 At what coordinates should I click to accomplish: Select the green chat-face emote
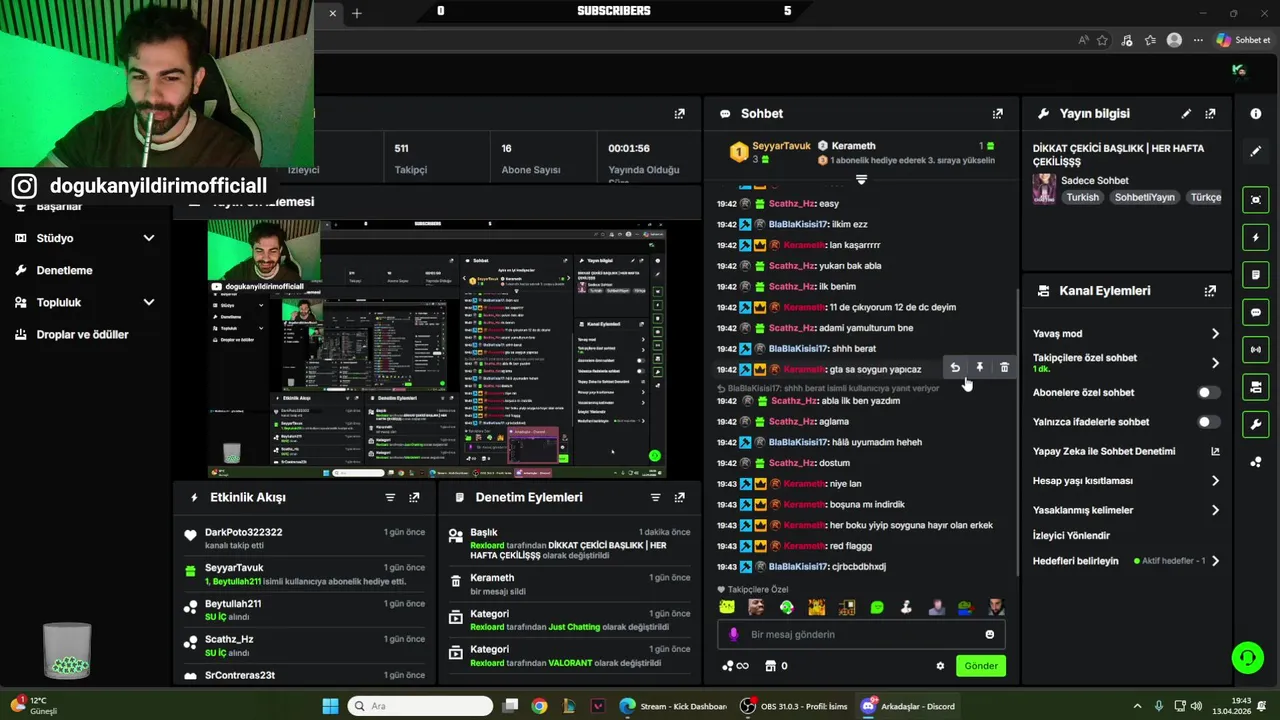[x=877, y=607]
